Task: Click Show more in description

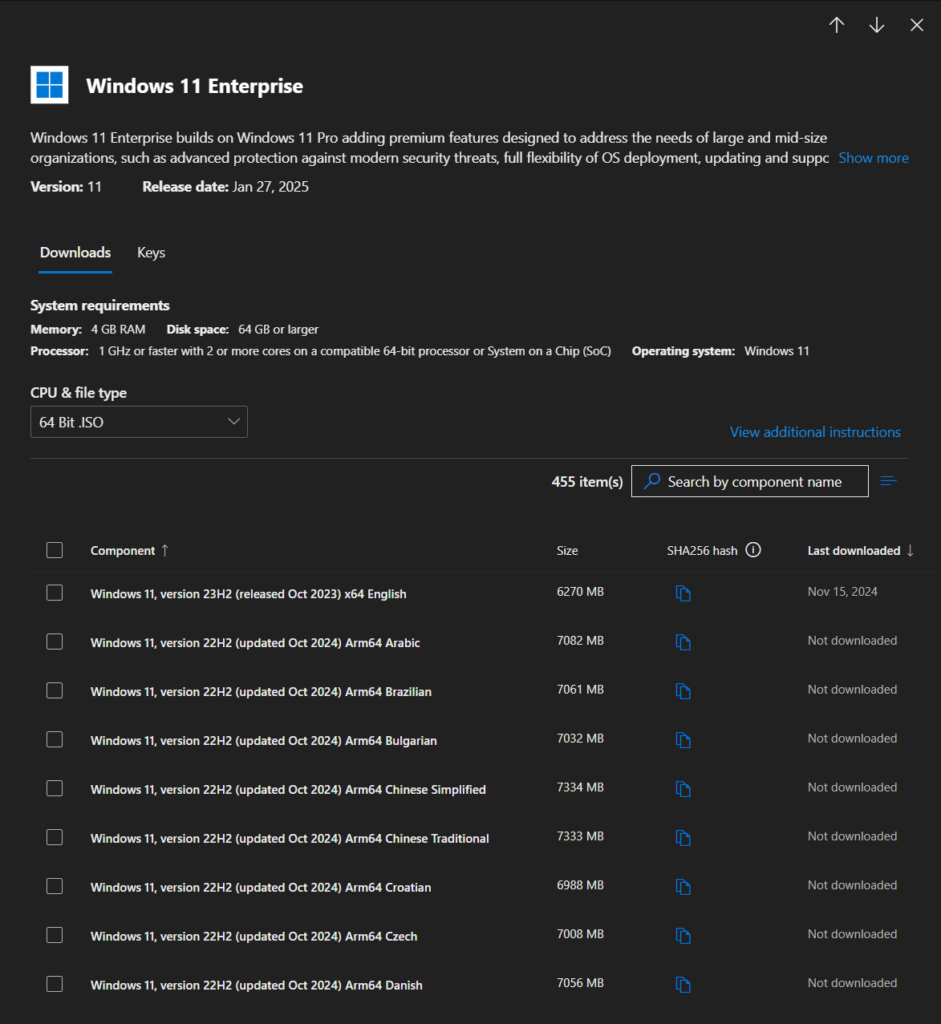Action: (x=873, y=158)
